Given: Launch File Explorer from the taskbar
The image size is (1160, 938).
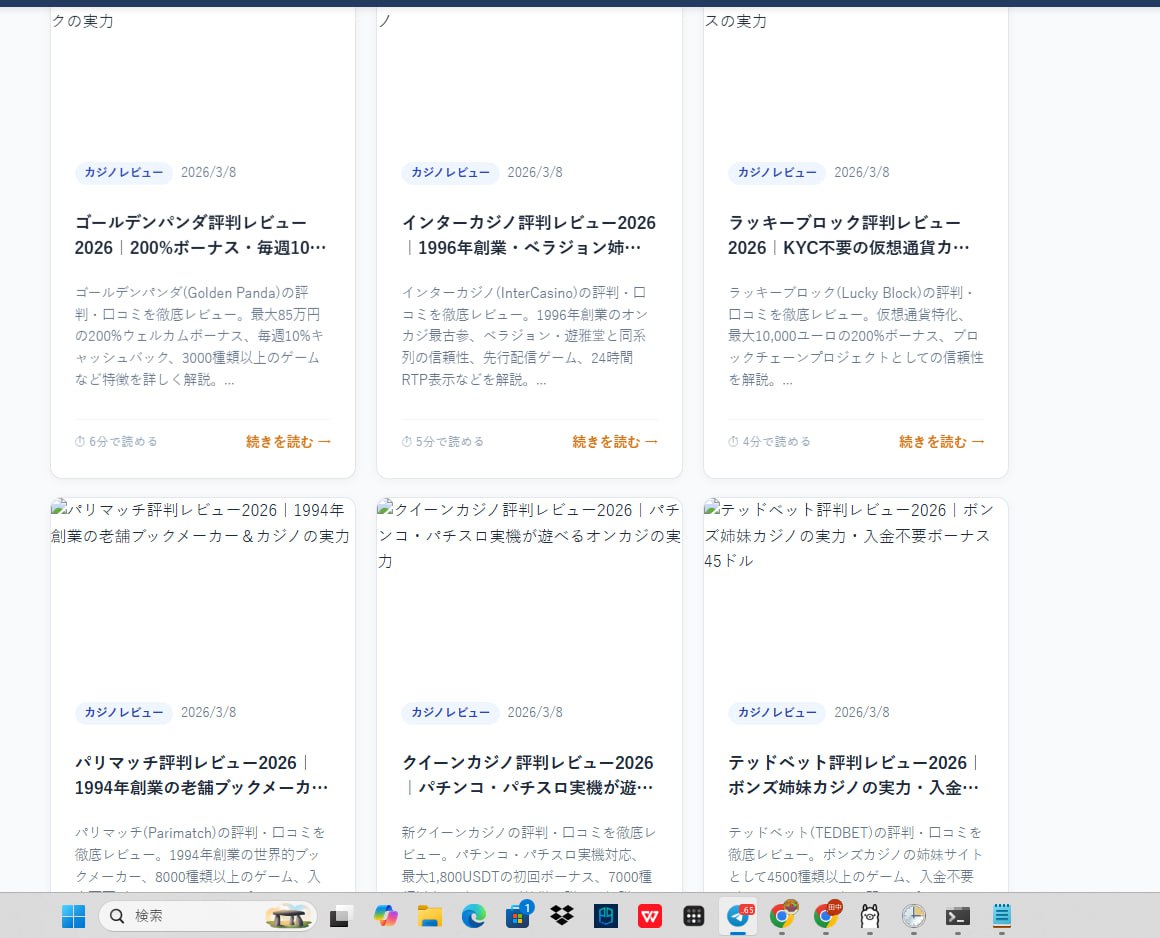Looking at the screenshot, I should [x=429, y=916].
